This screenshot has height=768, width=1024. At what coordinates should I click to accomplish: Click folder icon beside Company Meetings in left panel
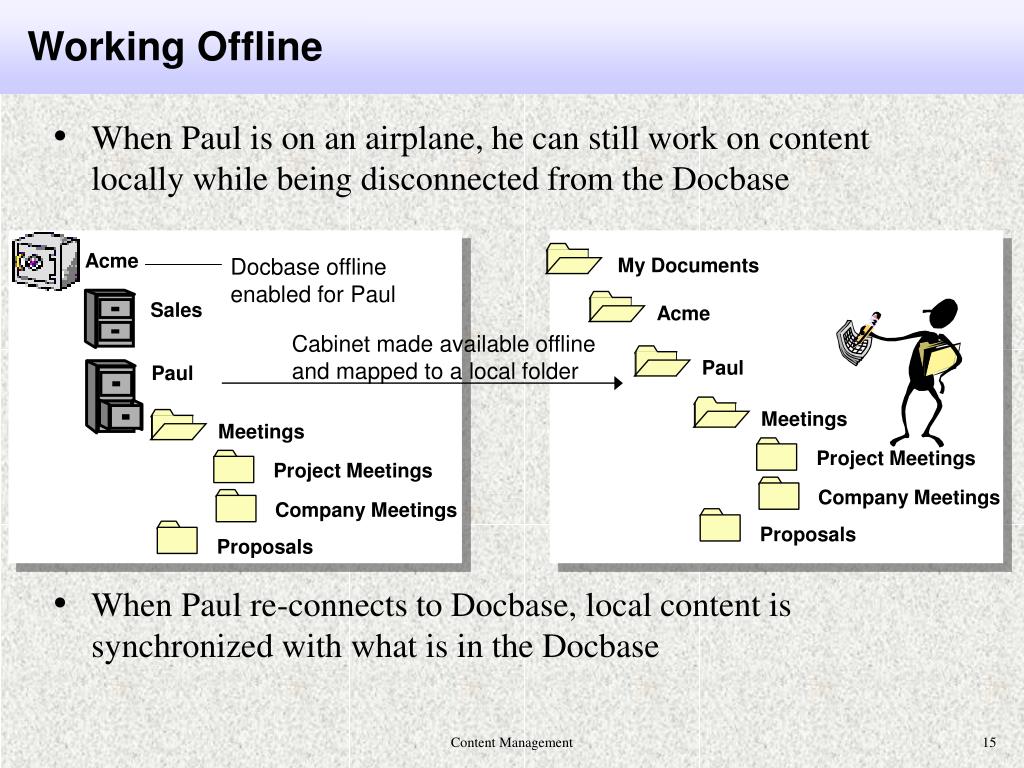point(236,505)
